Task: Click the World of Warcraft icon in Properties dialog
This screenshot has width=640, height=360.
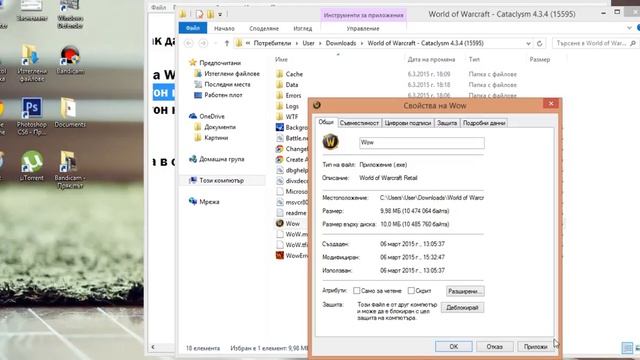Action: (x=330, y=142)
